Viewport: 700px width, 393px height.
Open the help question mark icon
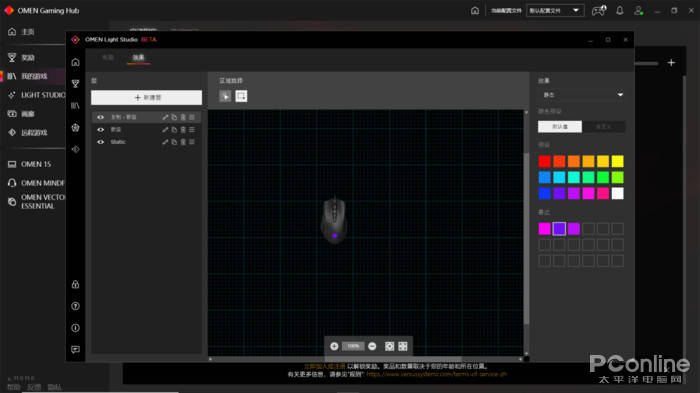tap(75, 306)
